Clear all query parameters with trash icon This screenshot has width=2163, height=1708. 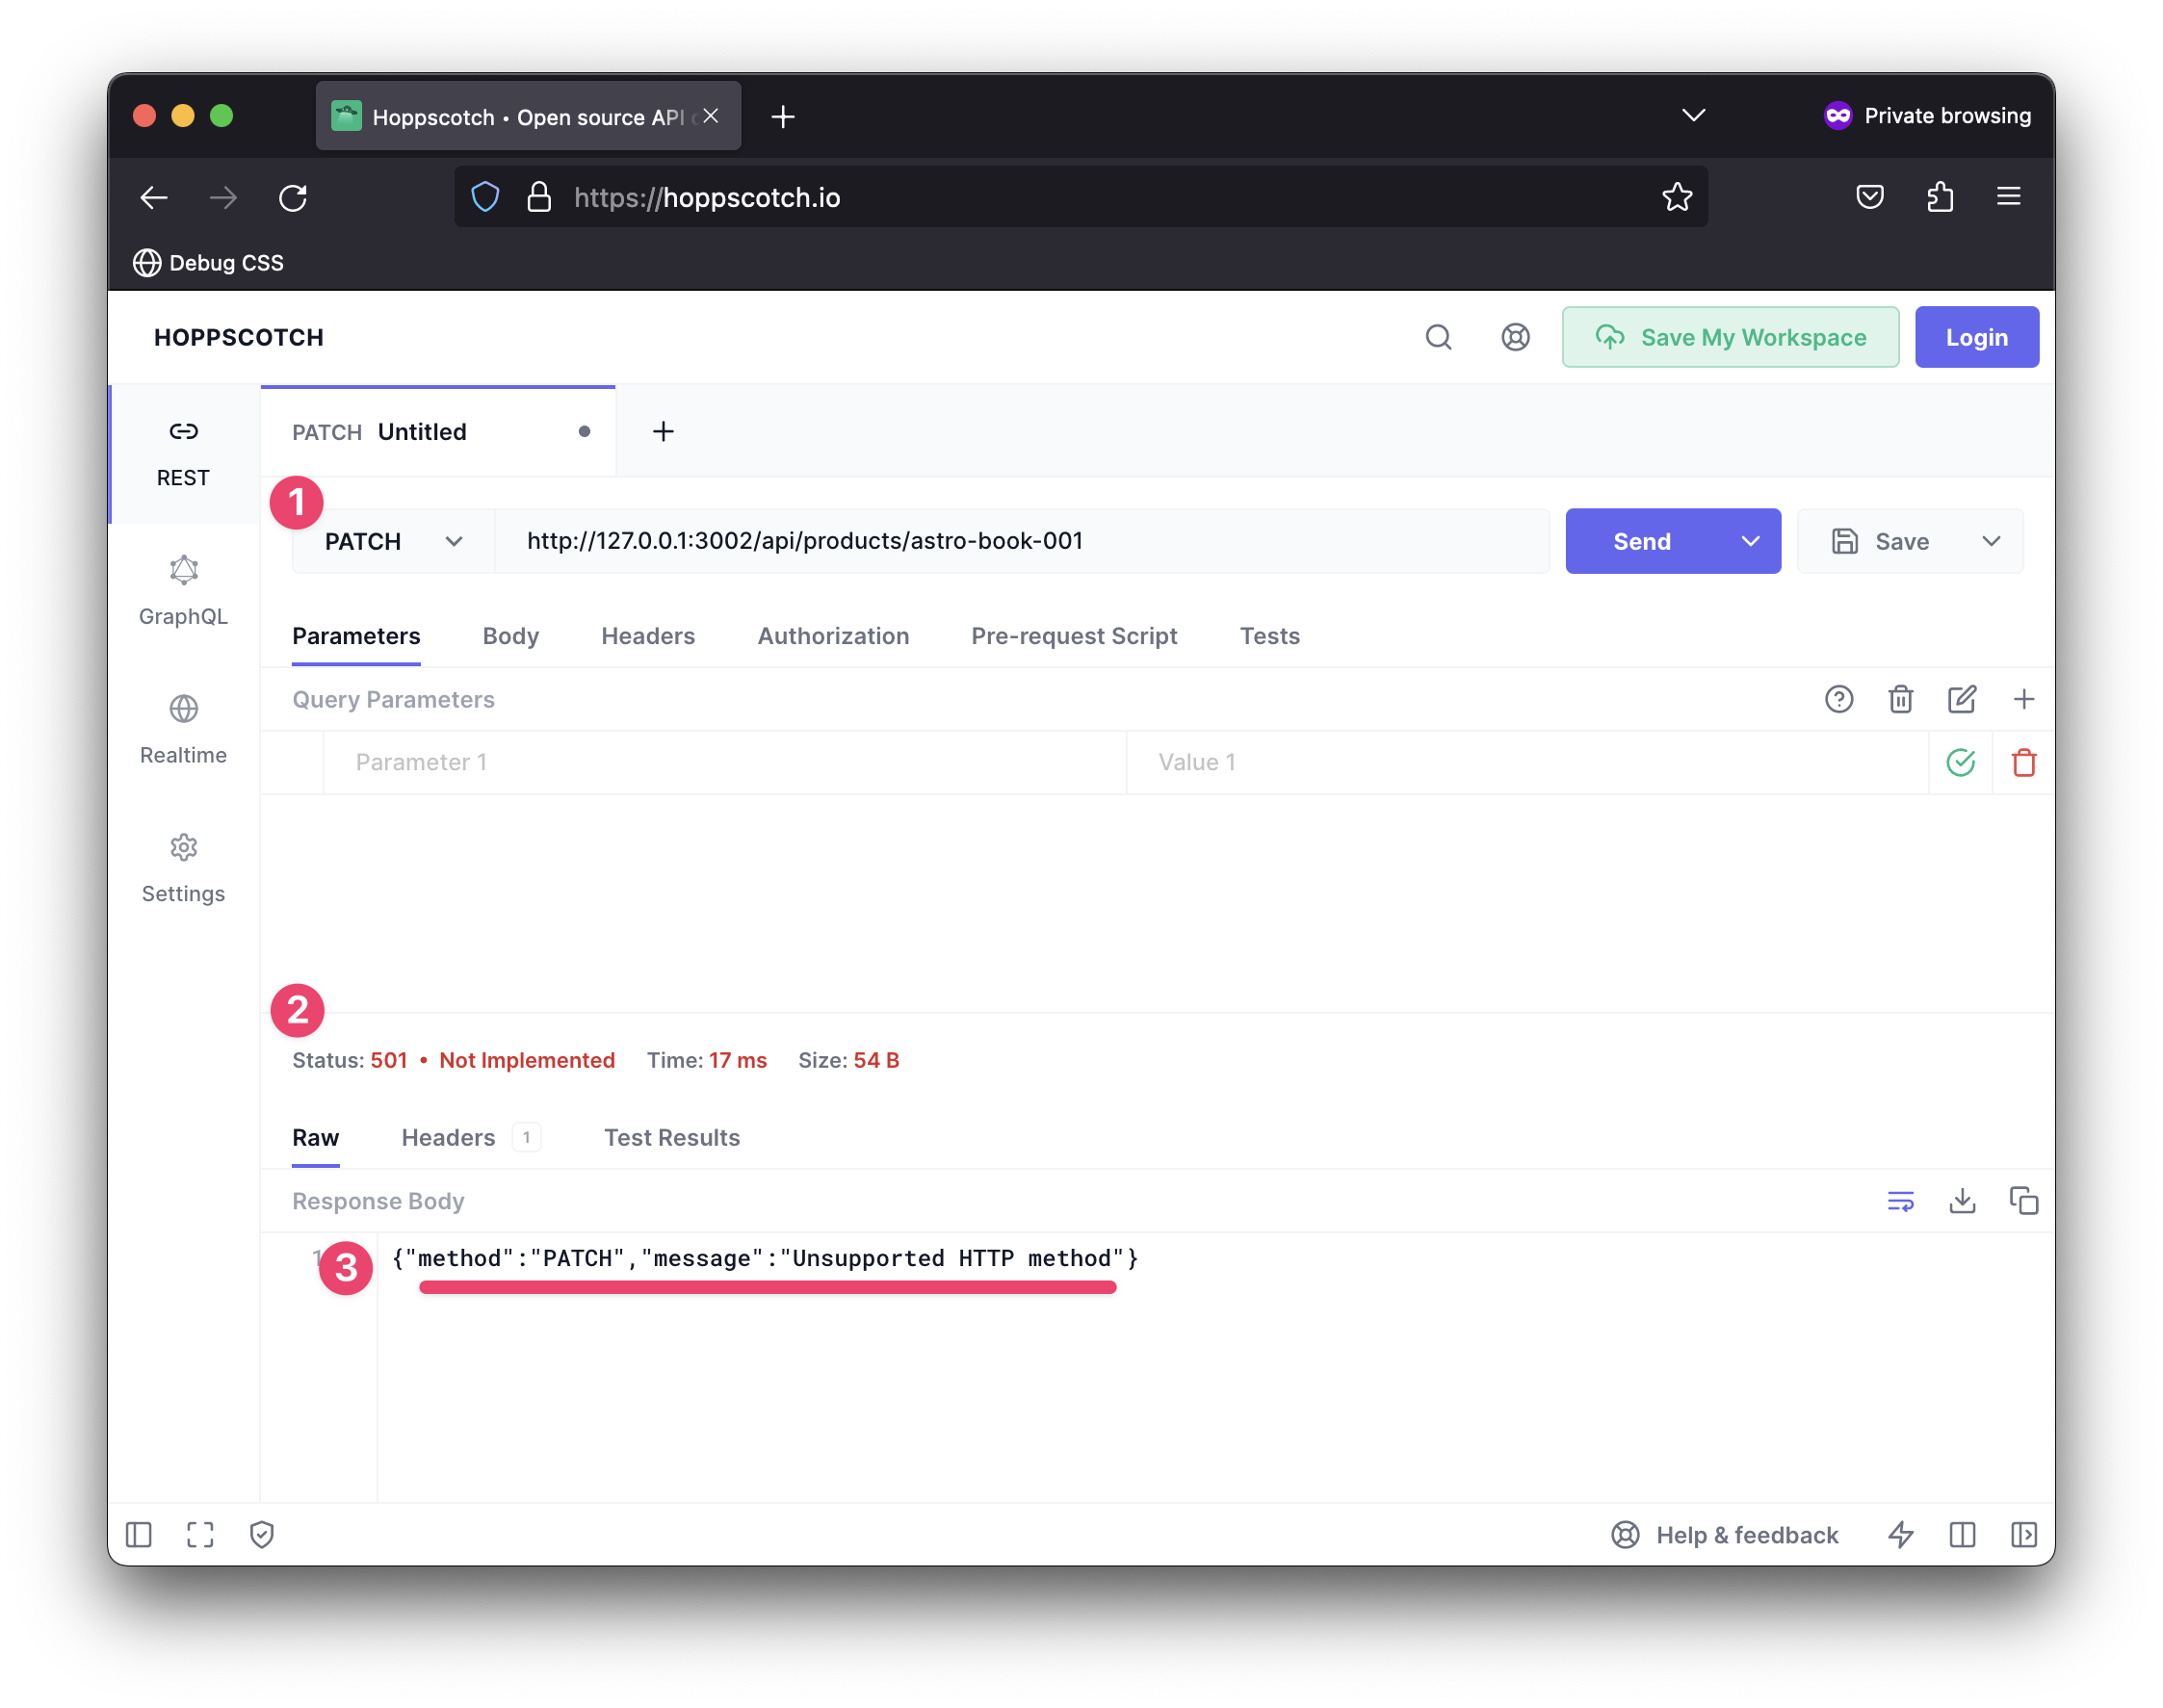click(x=1900, y=699)
